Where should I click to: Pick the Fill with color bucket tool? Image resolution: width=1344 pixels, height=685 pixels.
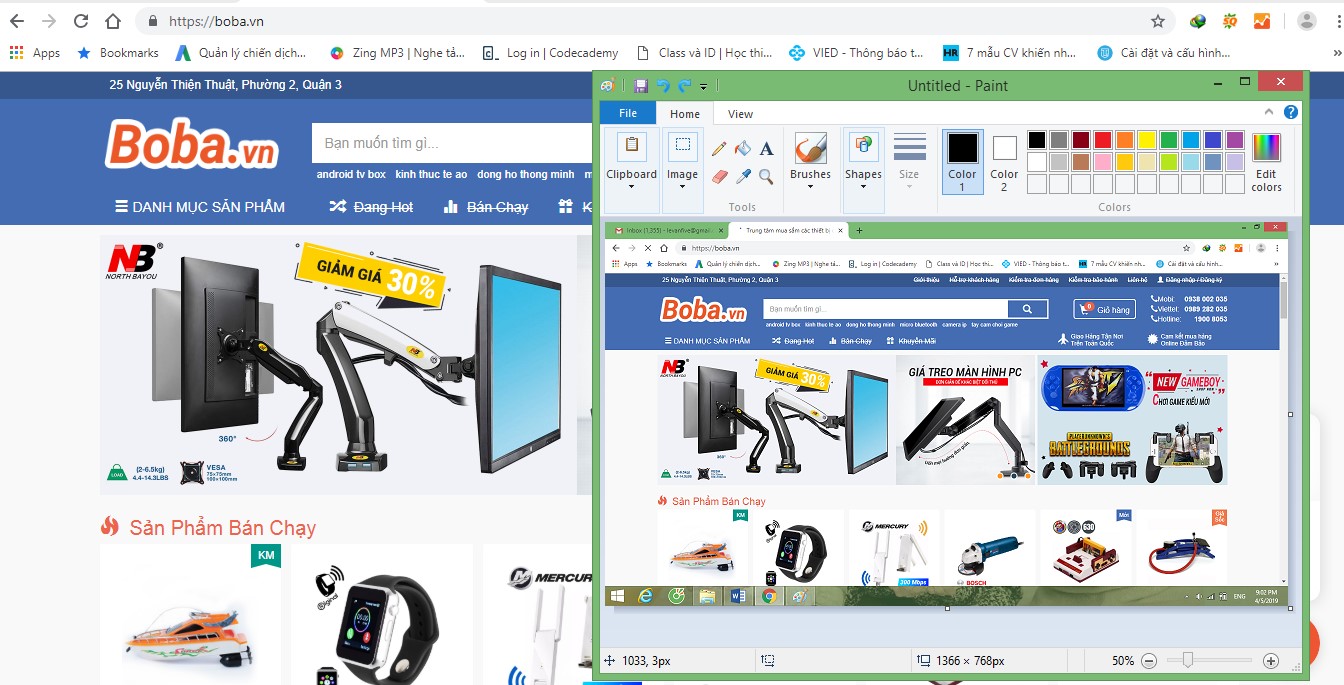[742, 149]
